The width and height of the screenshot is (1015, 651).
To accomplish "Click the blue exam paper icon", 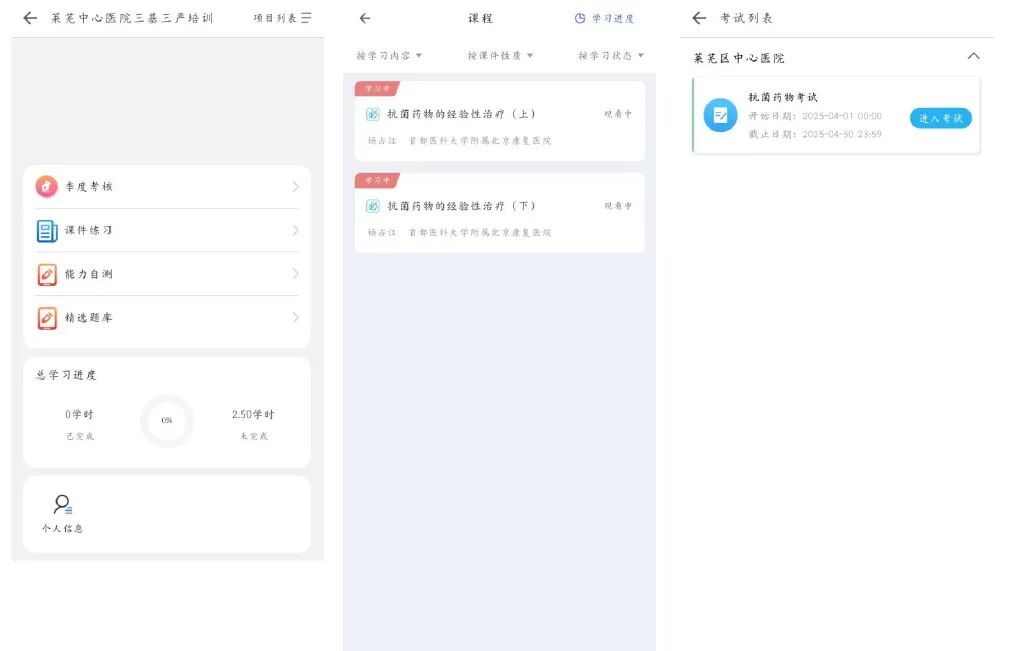I will click(x=719, y=114).
